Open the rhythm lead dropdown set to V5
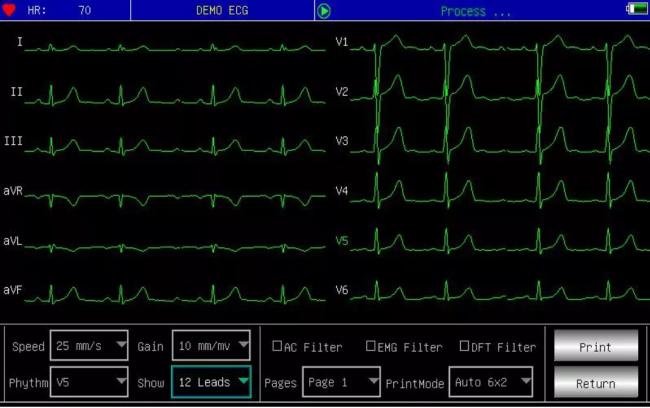The image size is (650, 408). 89,382
